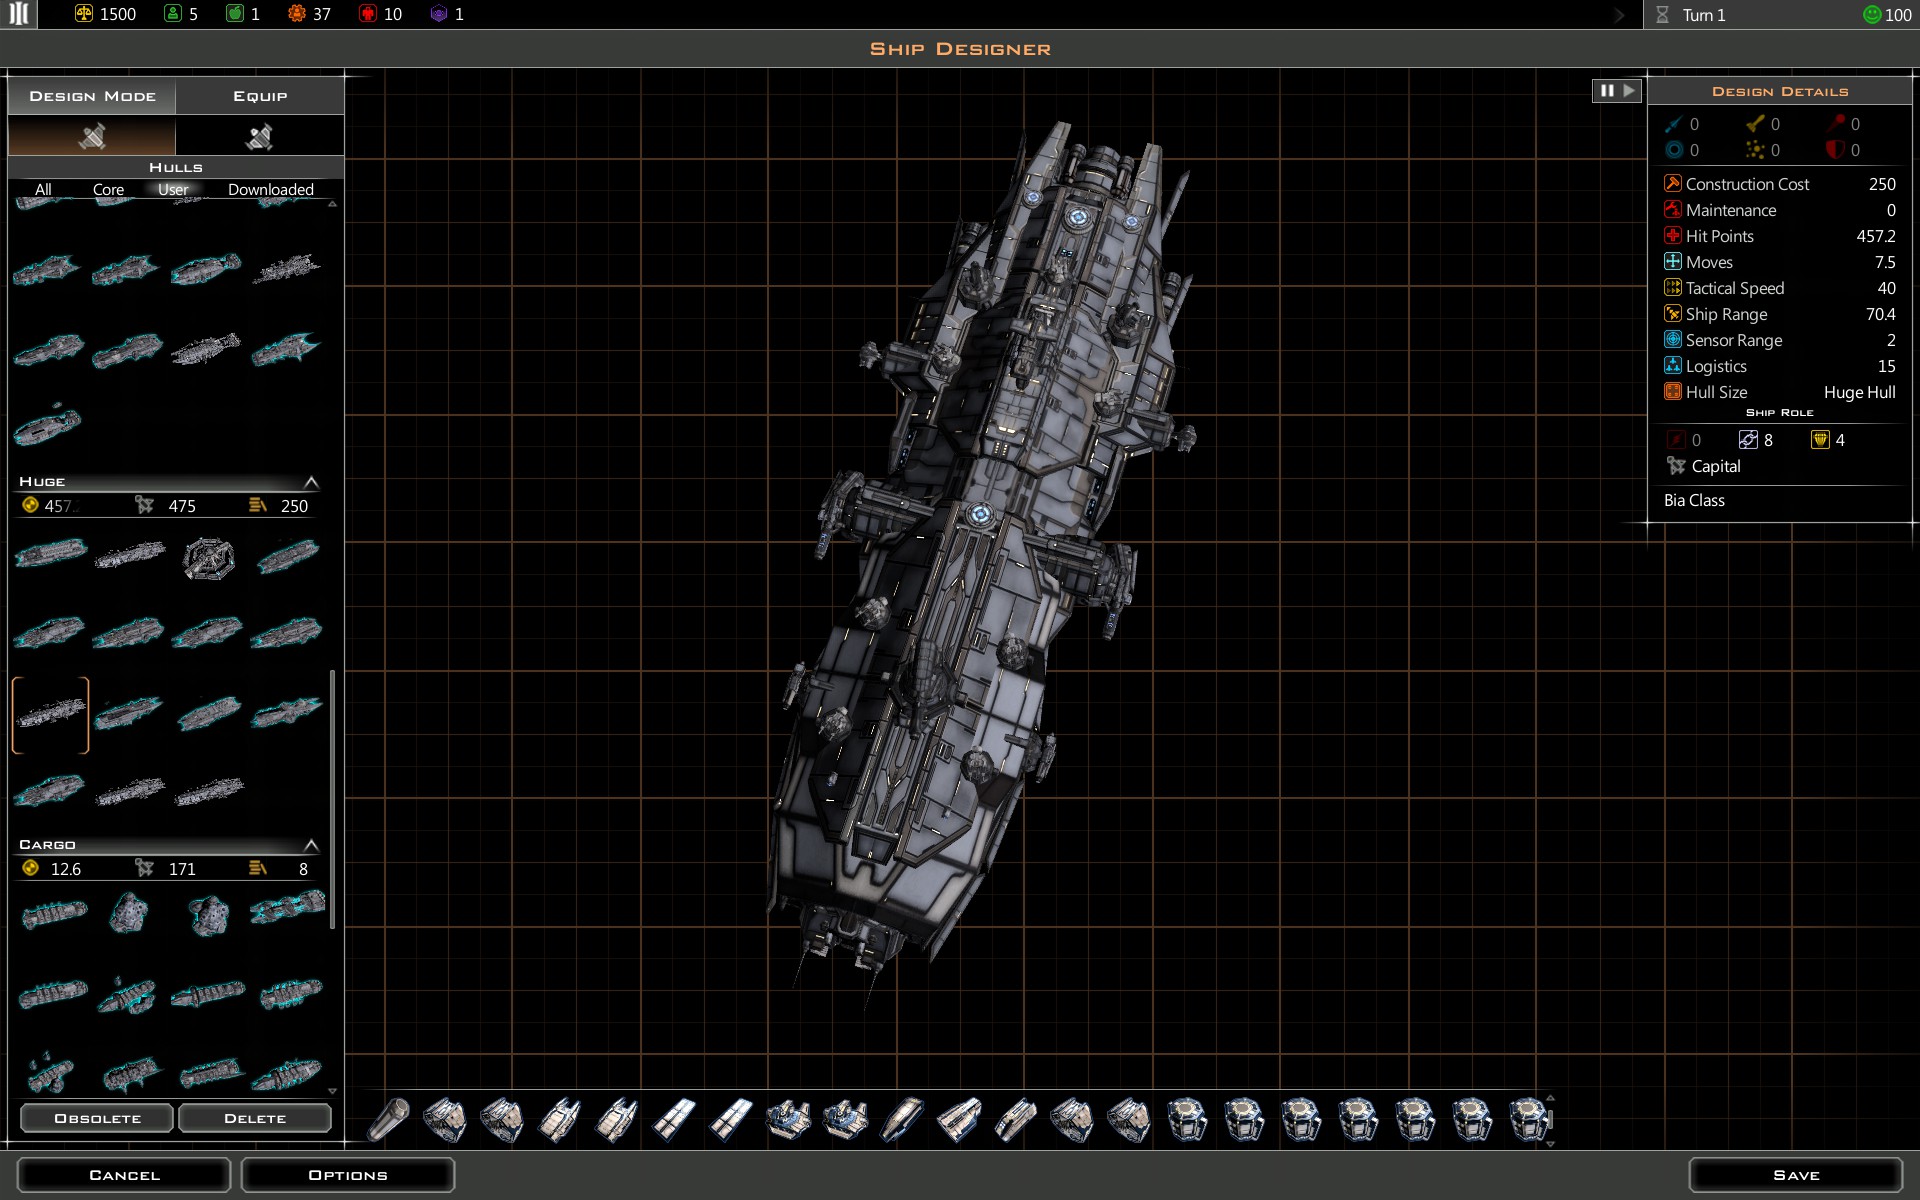Open the Options menu
Viewport: 1920px width, 1200px height.
click(x=348, y=1175)
